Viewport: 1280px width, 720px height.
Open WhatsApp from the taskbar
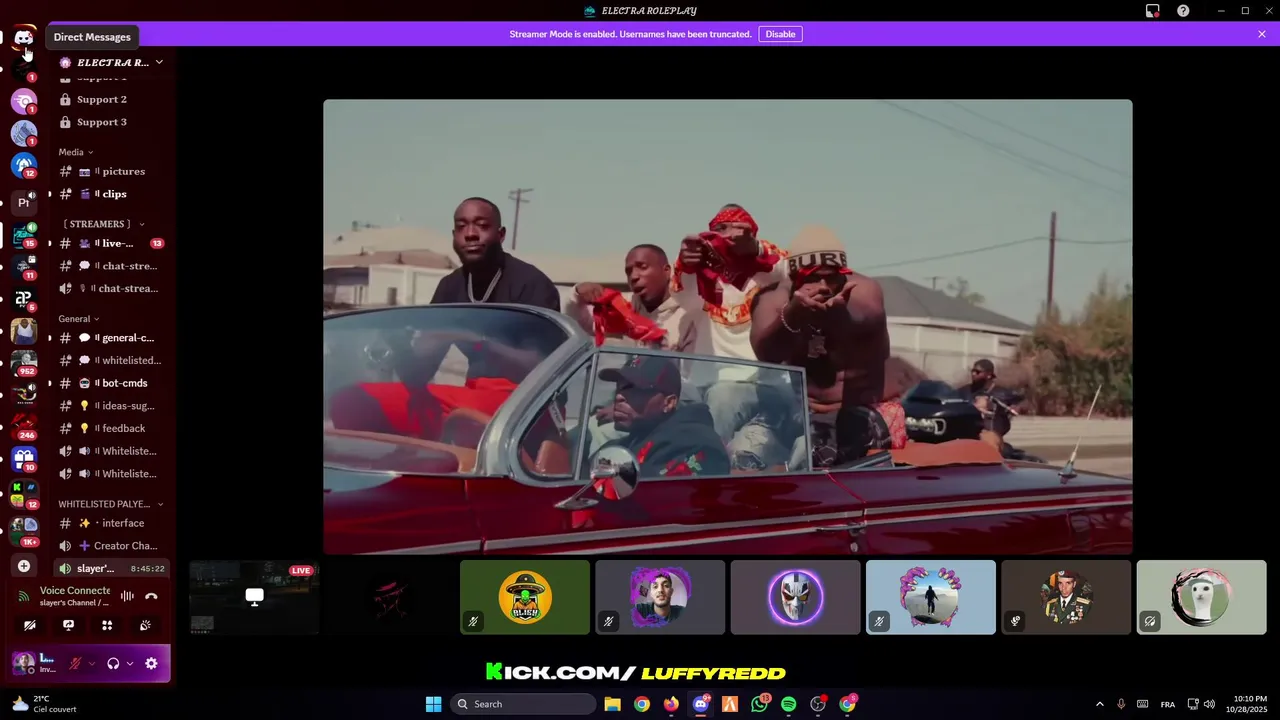pyautogui.click(x=759, y=704)
